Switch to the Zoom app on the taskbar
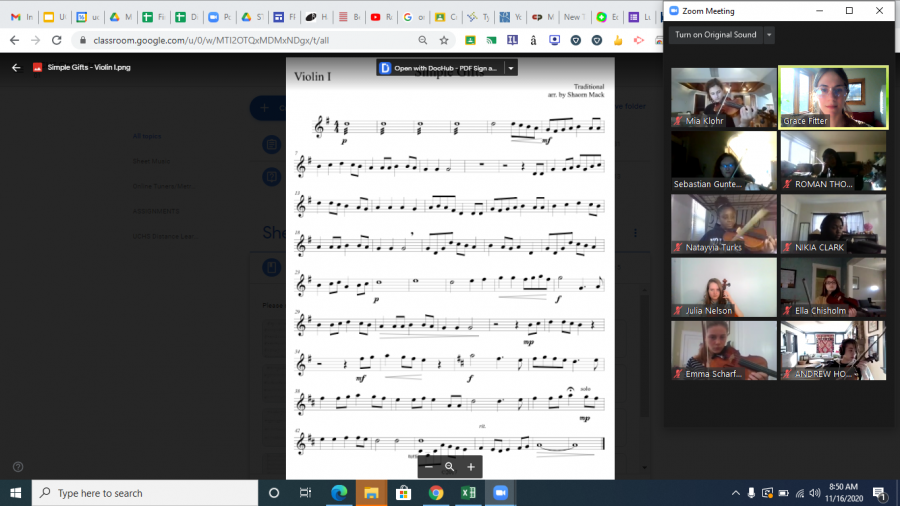This screenshot has height=506, width=900. (501, 493)
